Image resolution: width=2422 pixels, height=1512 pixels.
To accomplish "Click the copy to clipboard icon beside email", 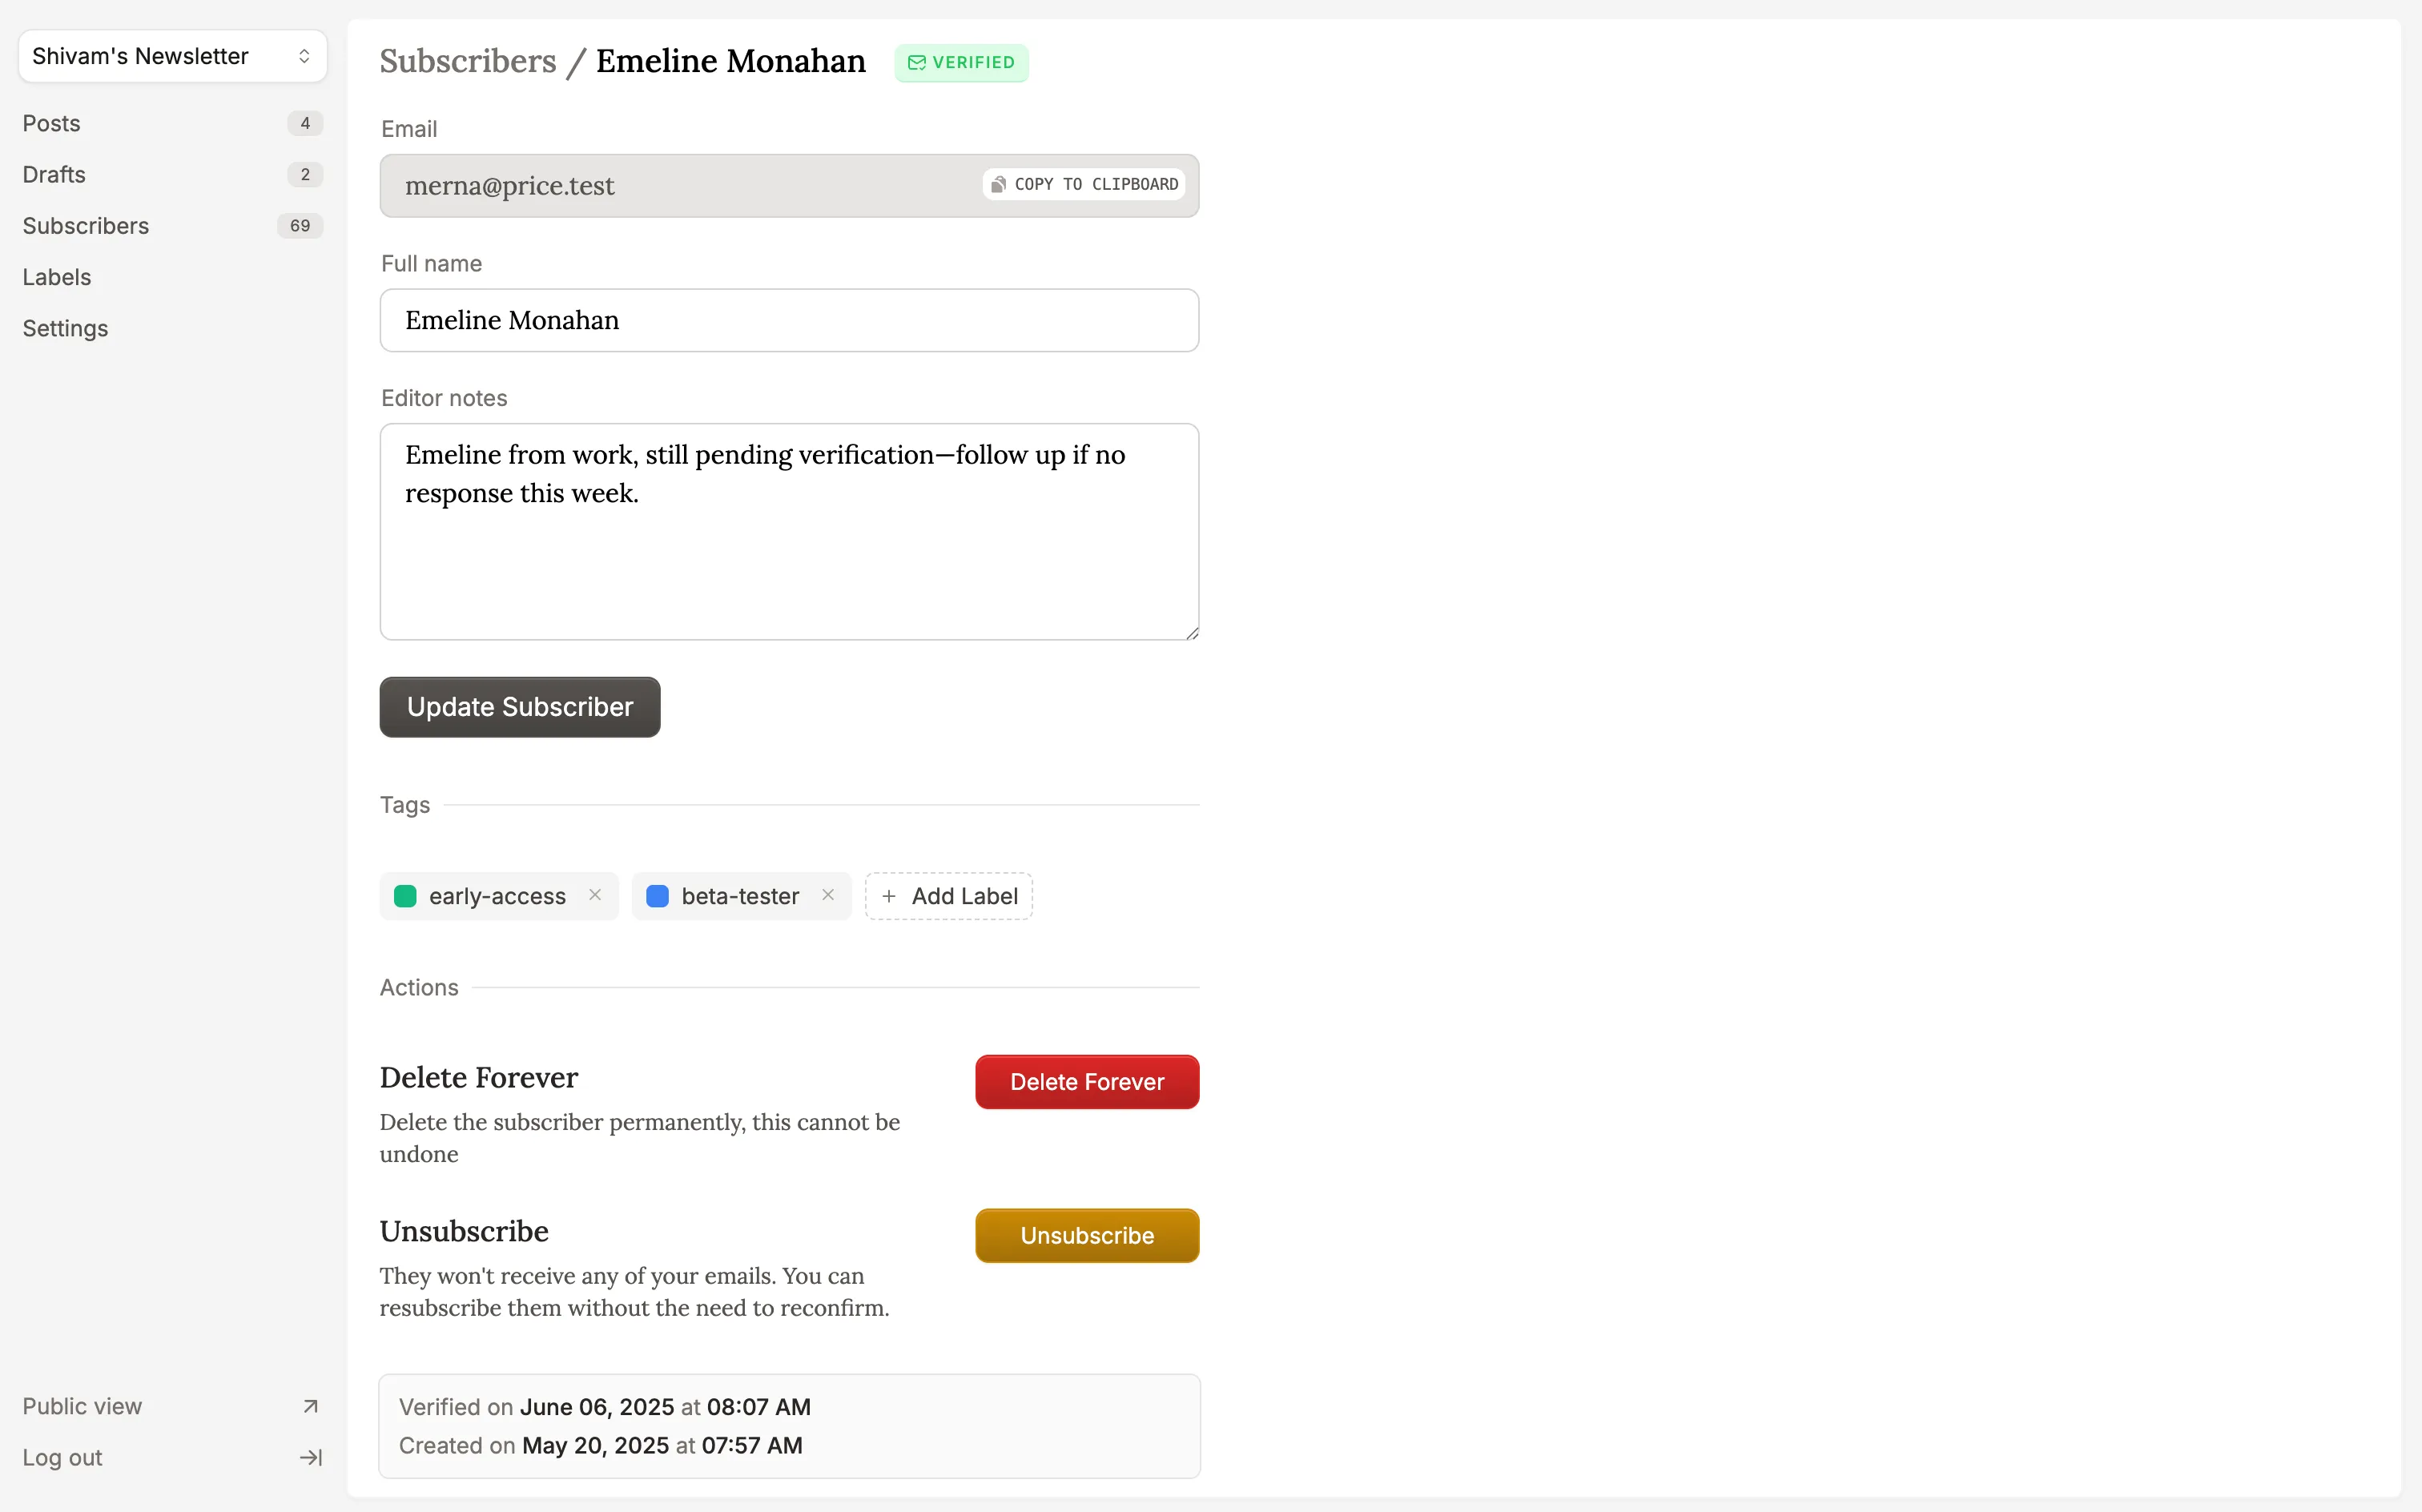I will tap(997, 184).
